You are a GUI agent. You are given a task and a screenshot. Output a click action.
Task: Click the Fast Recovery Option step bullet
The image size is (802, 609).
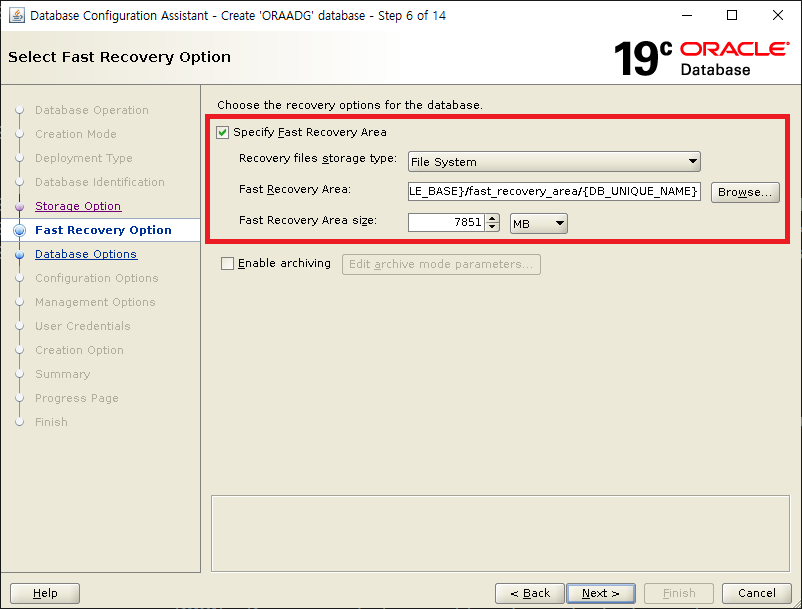click(19, 231)
